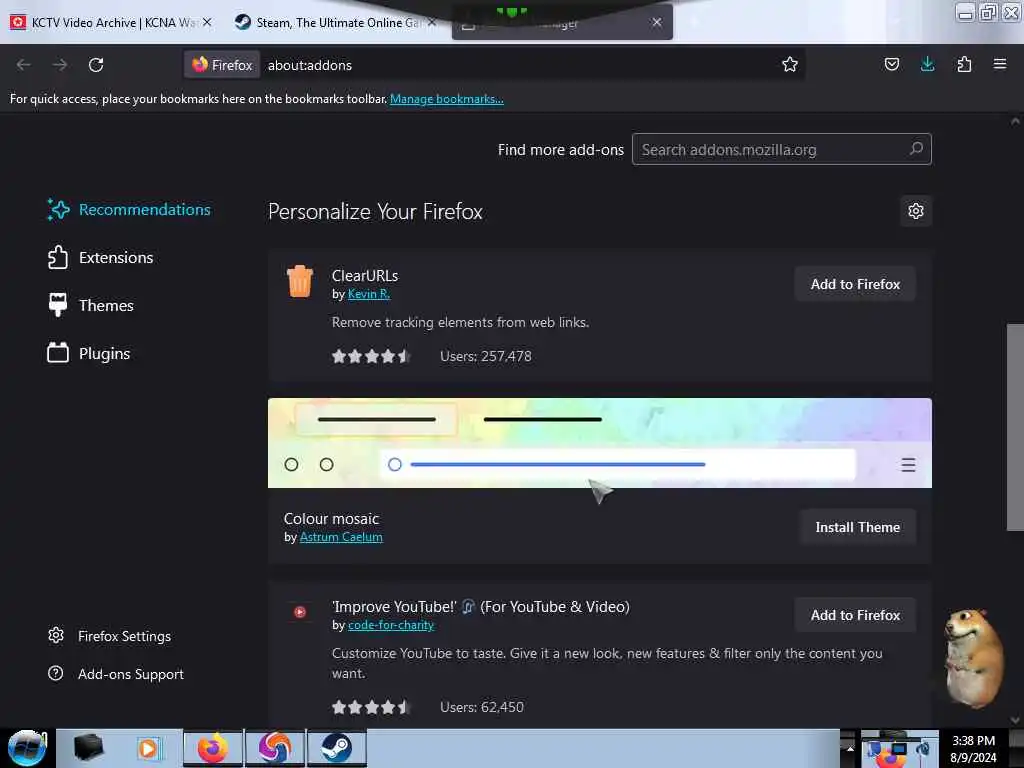1024x768 pixels.
Task: Open the Steam taskbar icon
Action: pyautogui.click(x=336, y=748)
